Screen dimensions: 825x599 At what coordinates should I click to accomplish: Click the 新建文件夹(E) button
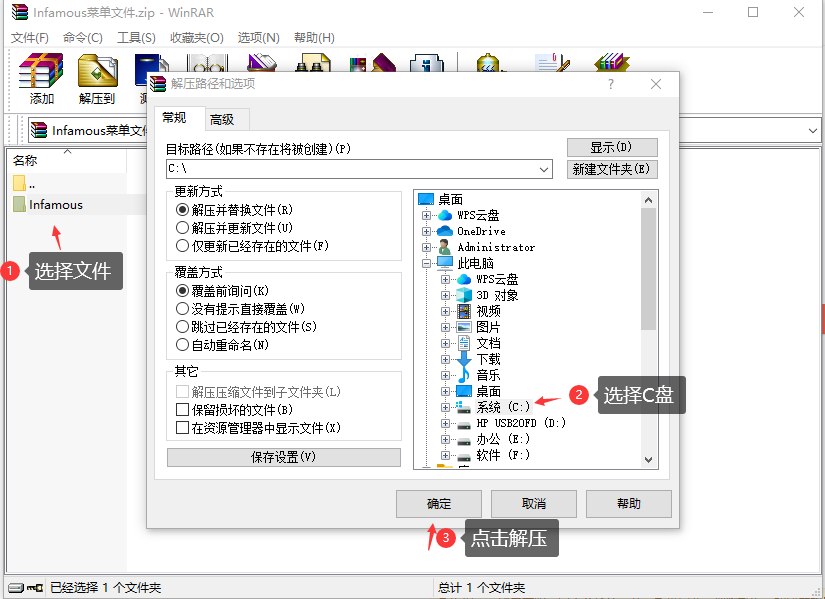[x=612, y=169]
